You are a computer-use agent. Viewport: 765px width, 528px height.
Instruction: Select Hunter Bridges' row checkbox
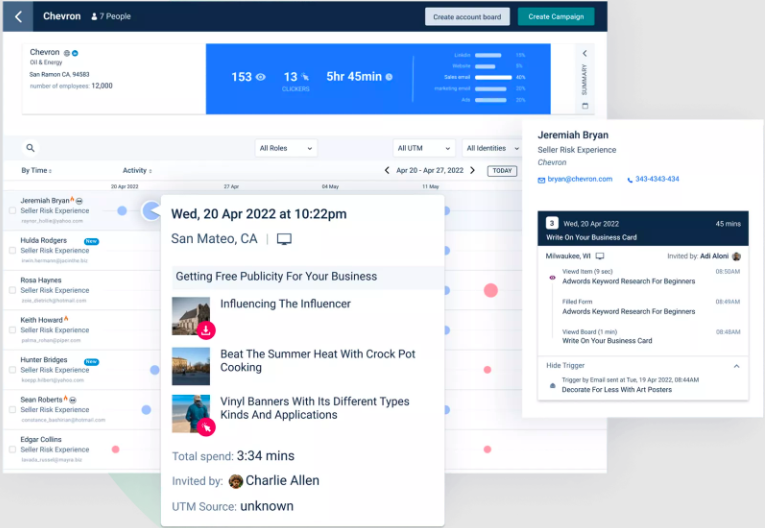click(x=12, y=369)
